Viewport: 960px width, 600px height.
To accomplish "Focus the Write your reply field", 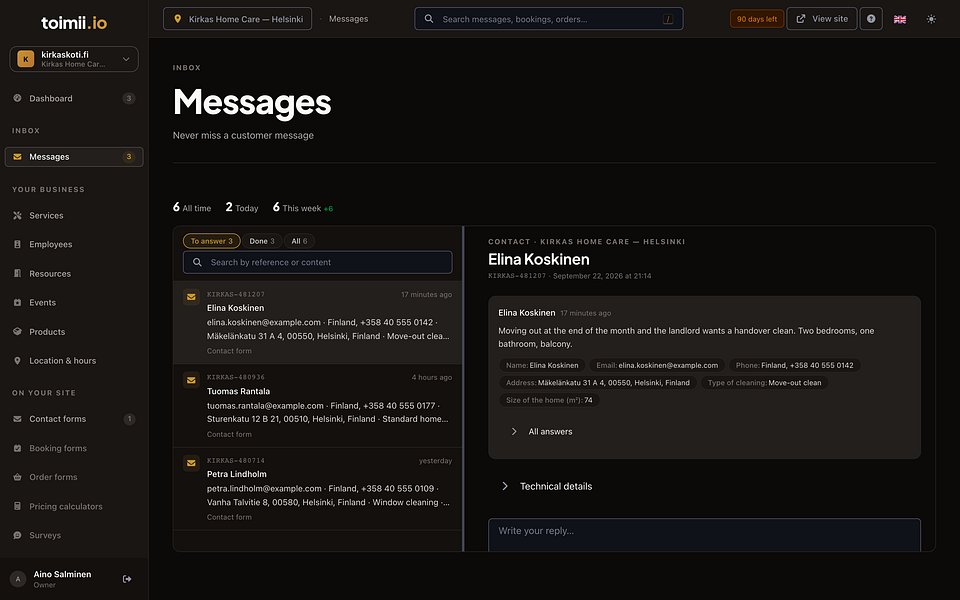I will coord(704,534).
